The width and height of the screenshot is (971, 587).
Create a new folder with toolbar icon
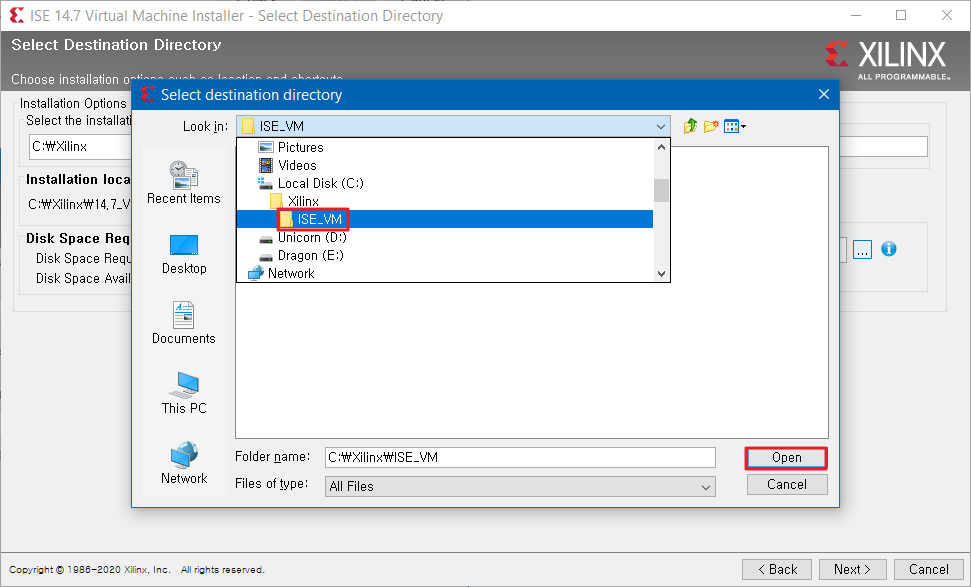pyautogui.click(x=710, y=126)
